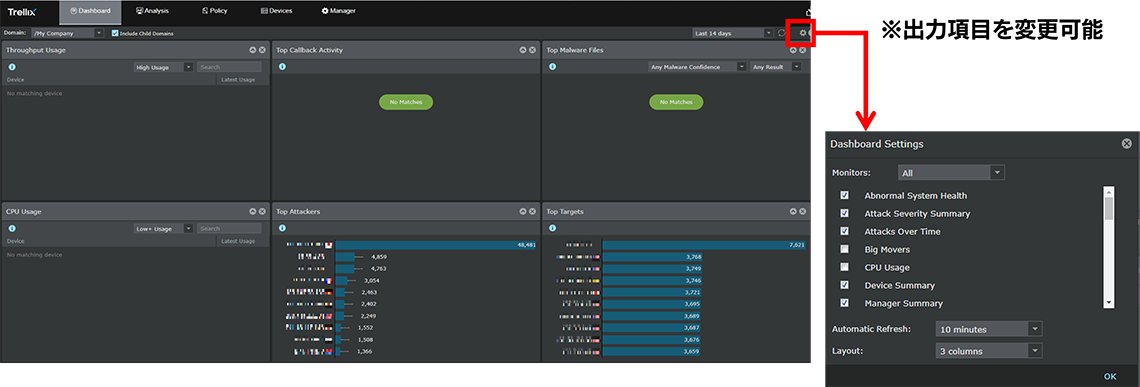
Task: Uncheck Abnormal System Health monitor
Action: pyautogui.click(x=844, y=196)
